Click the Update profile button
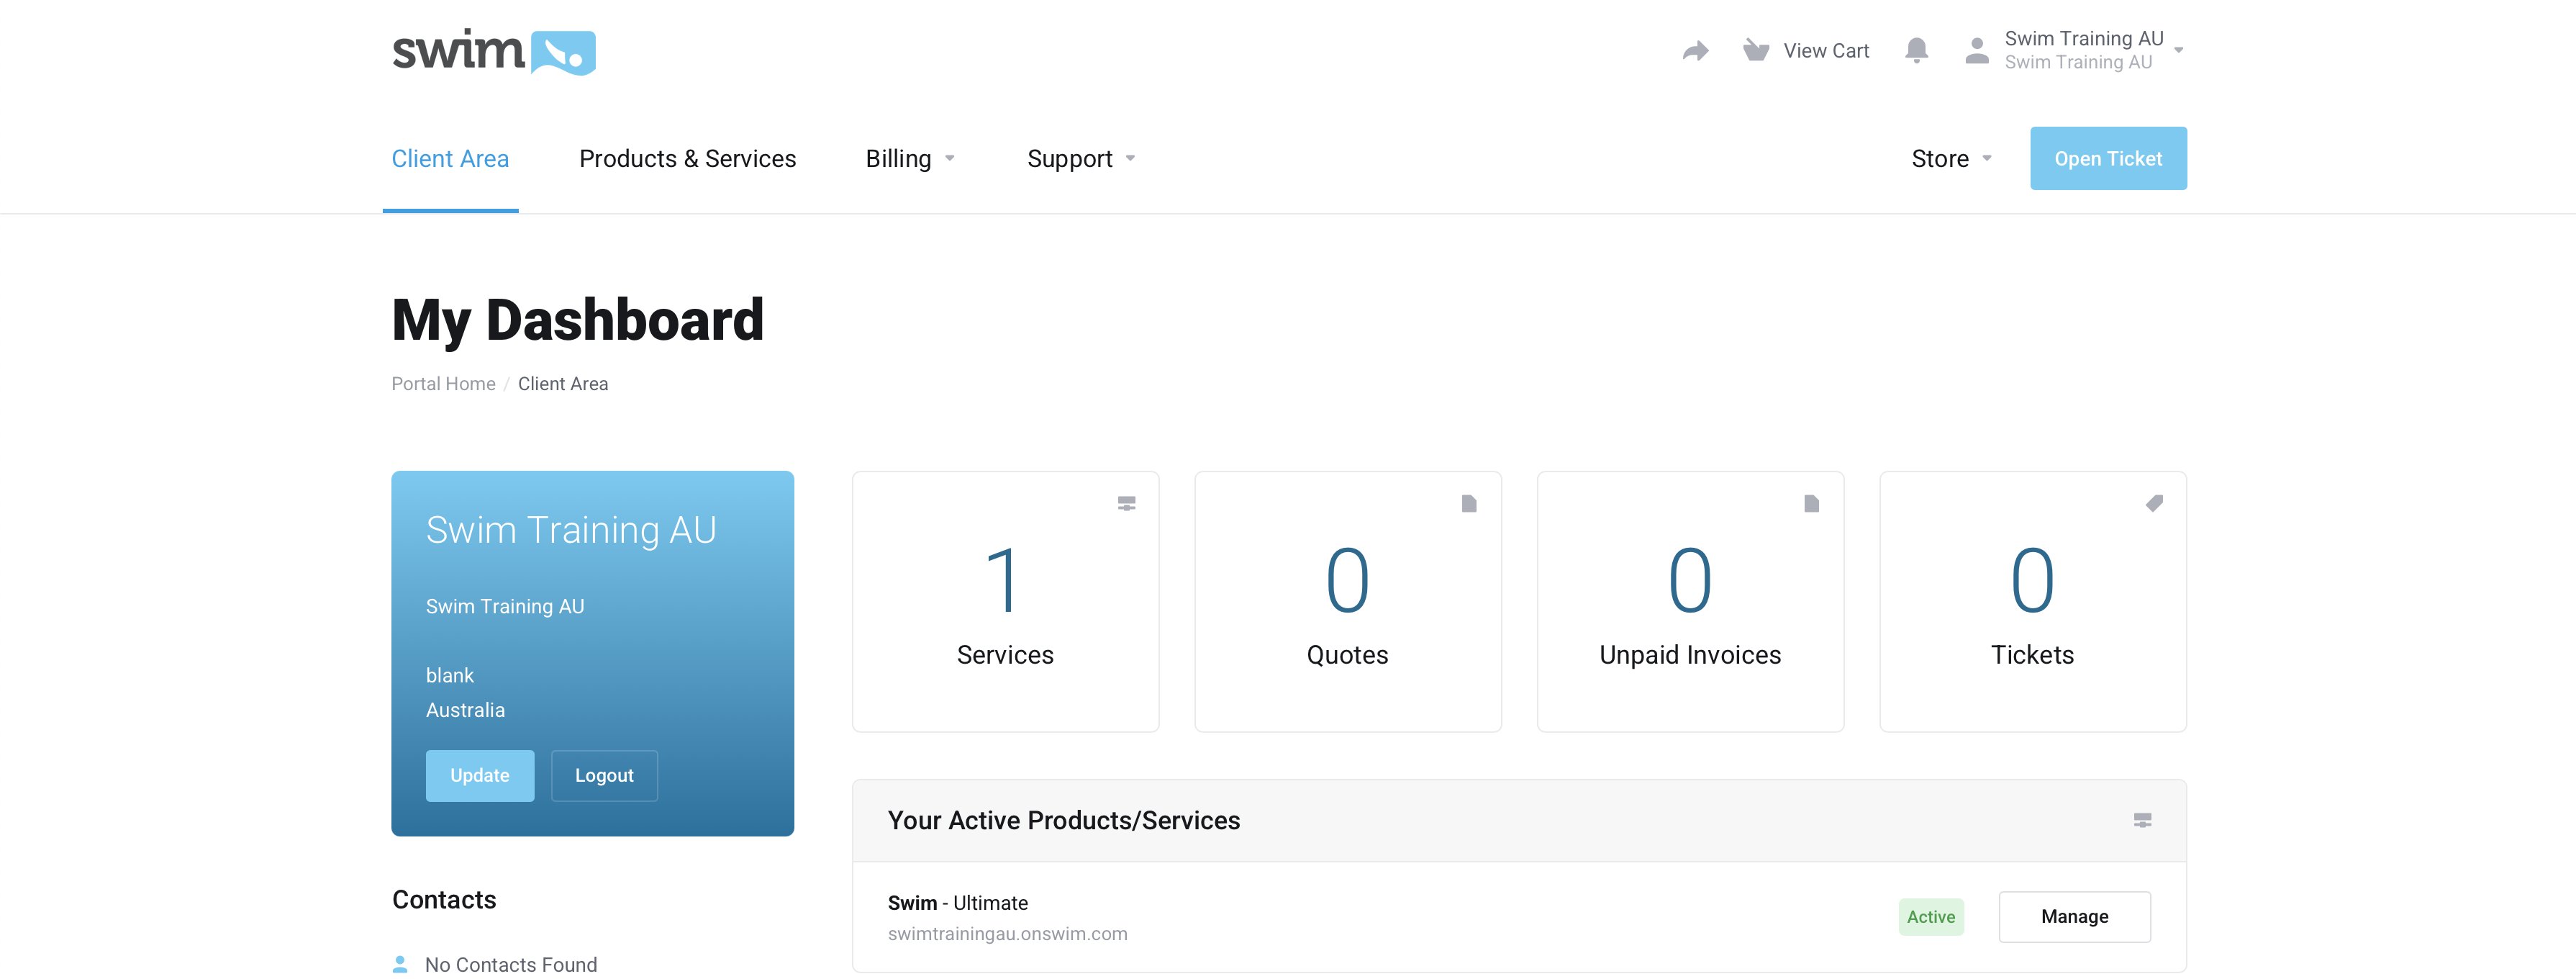This screenshot has height=979, width=2576. pyautogui.click(x=479, y=775)
